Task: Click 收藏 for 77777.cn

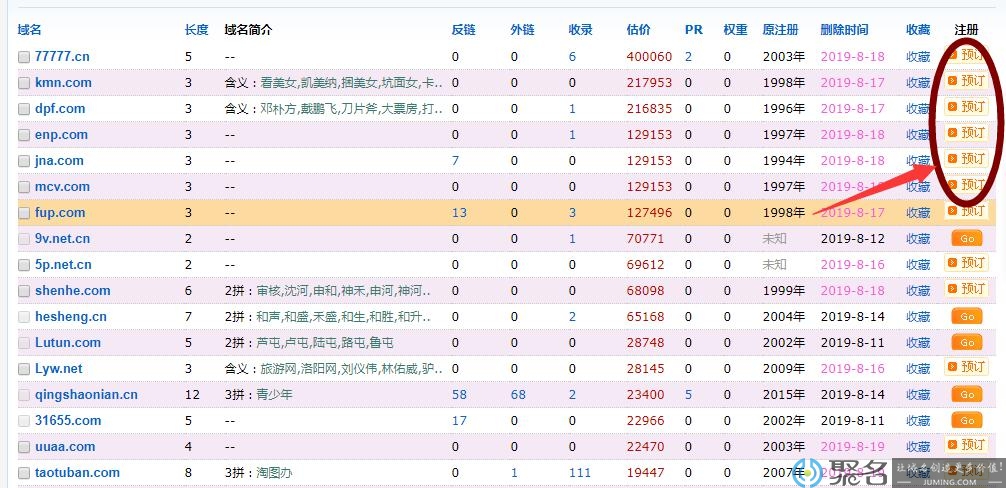Action: point(918,56)
